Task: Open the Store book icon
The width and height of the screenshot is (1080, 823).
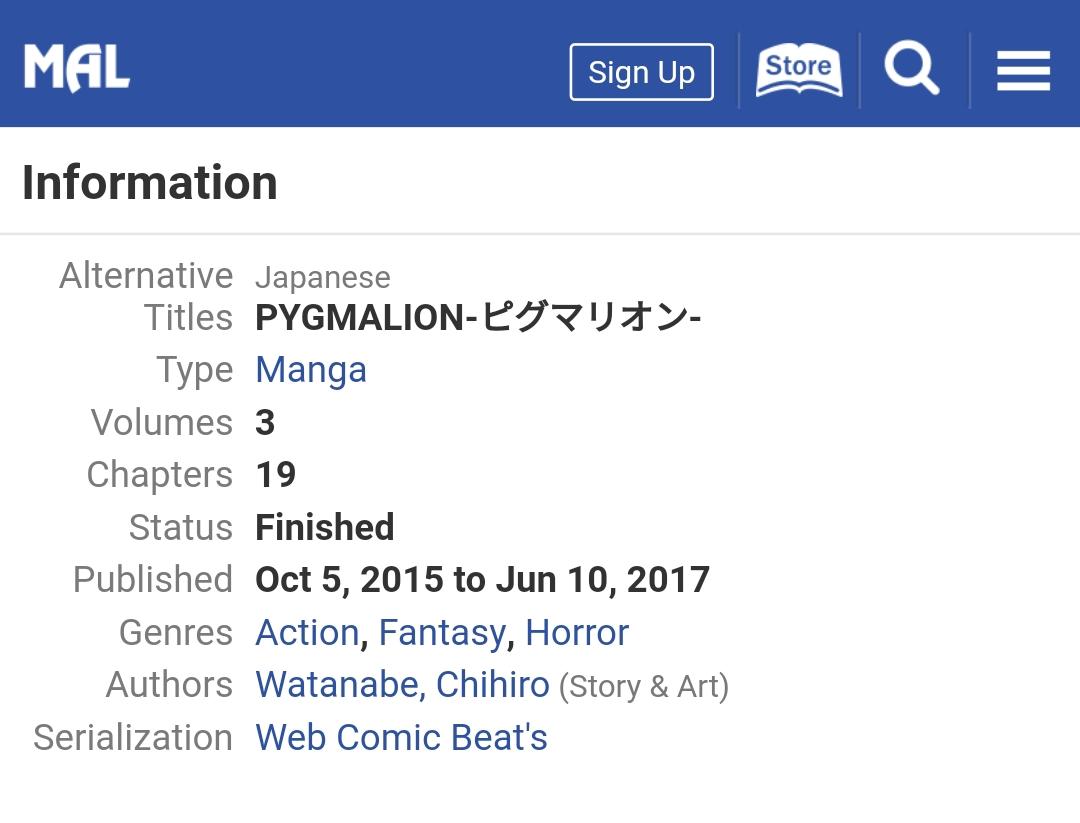Action: (799, 70)
